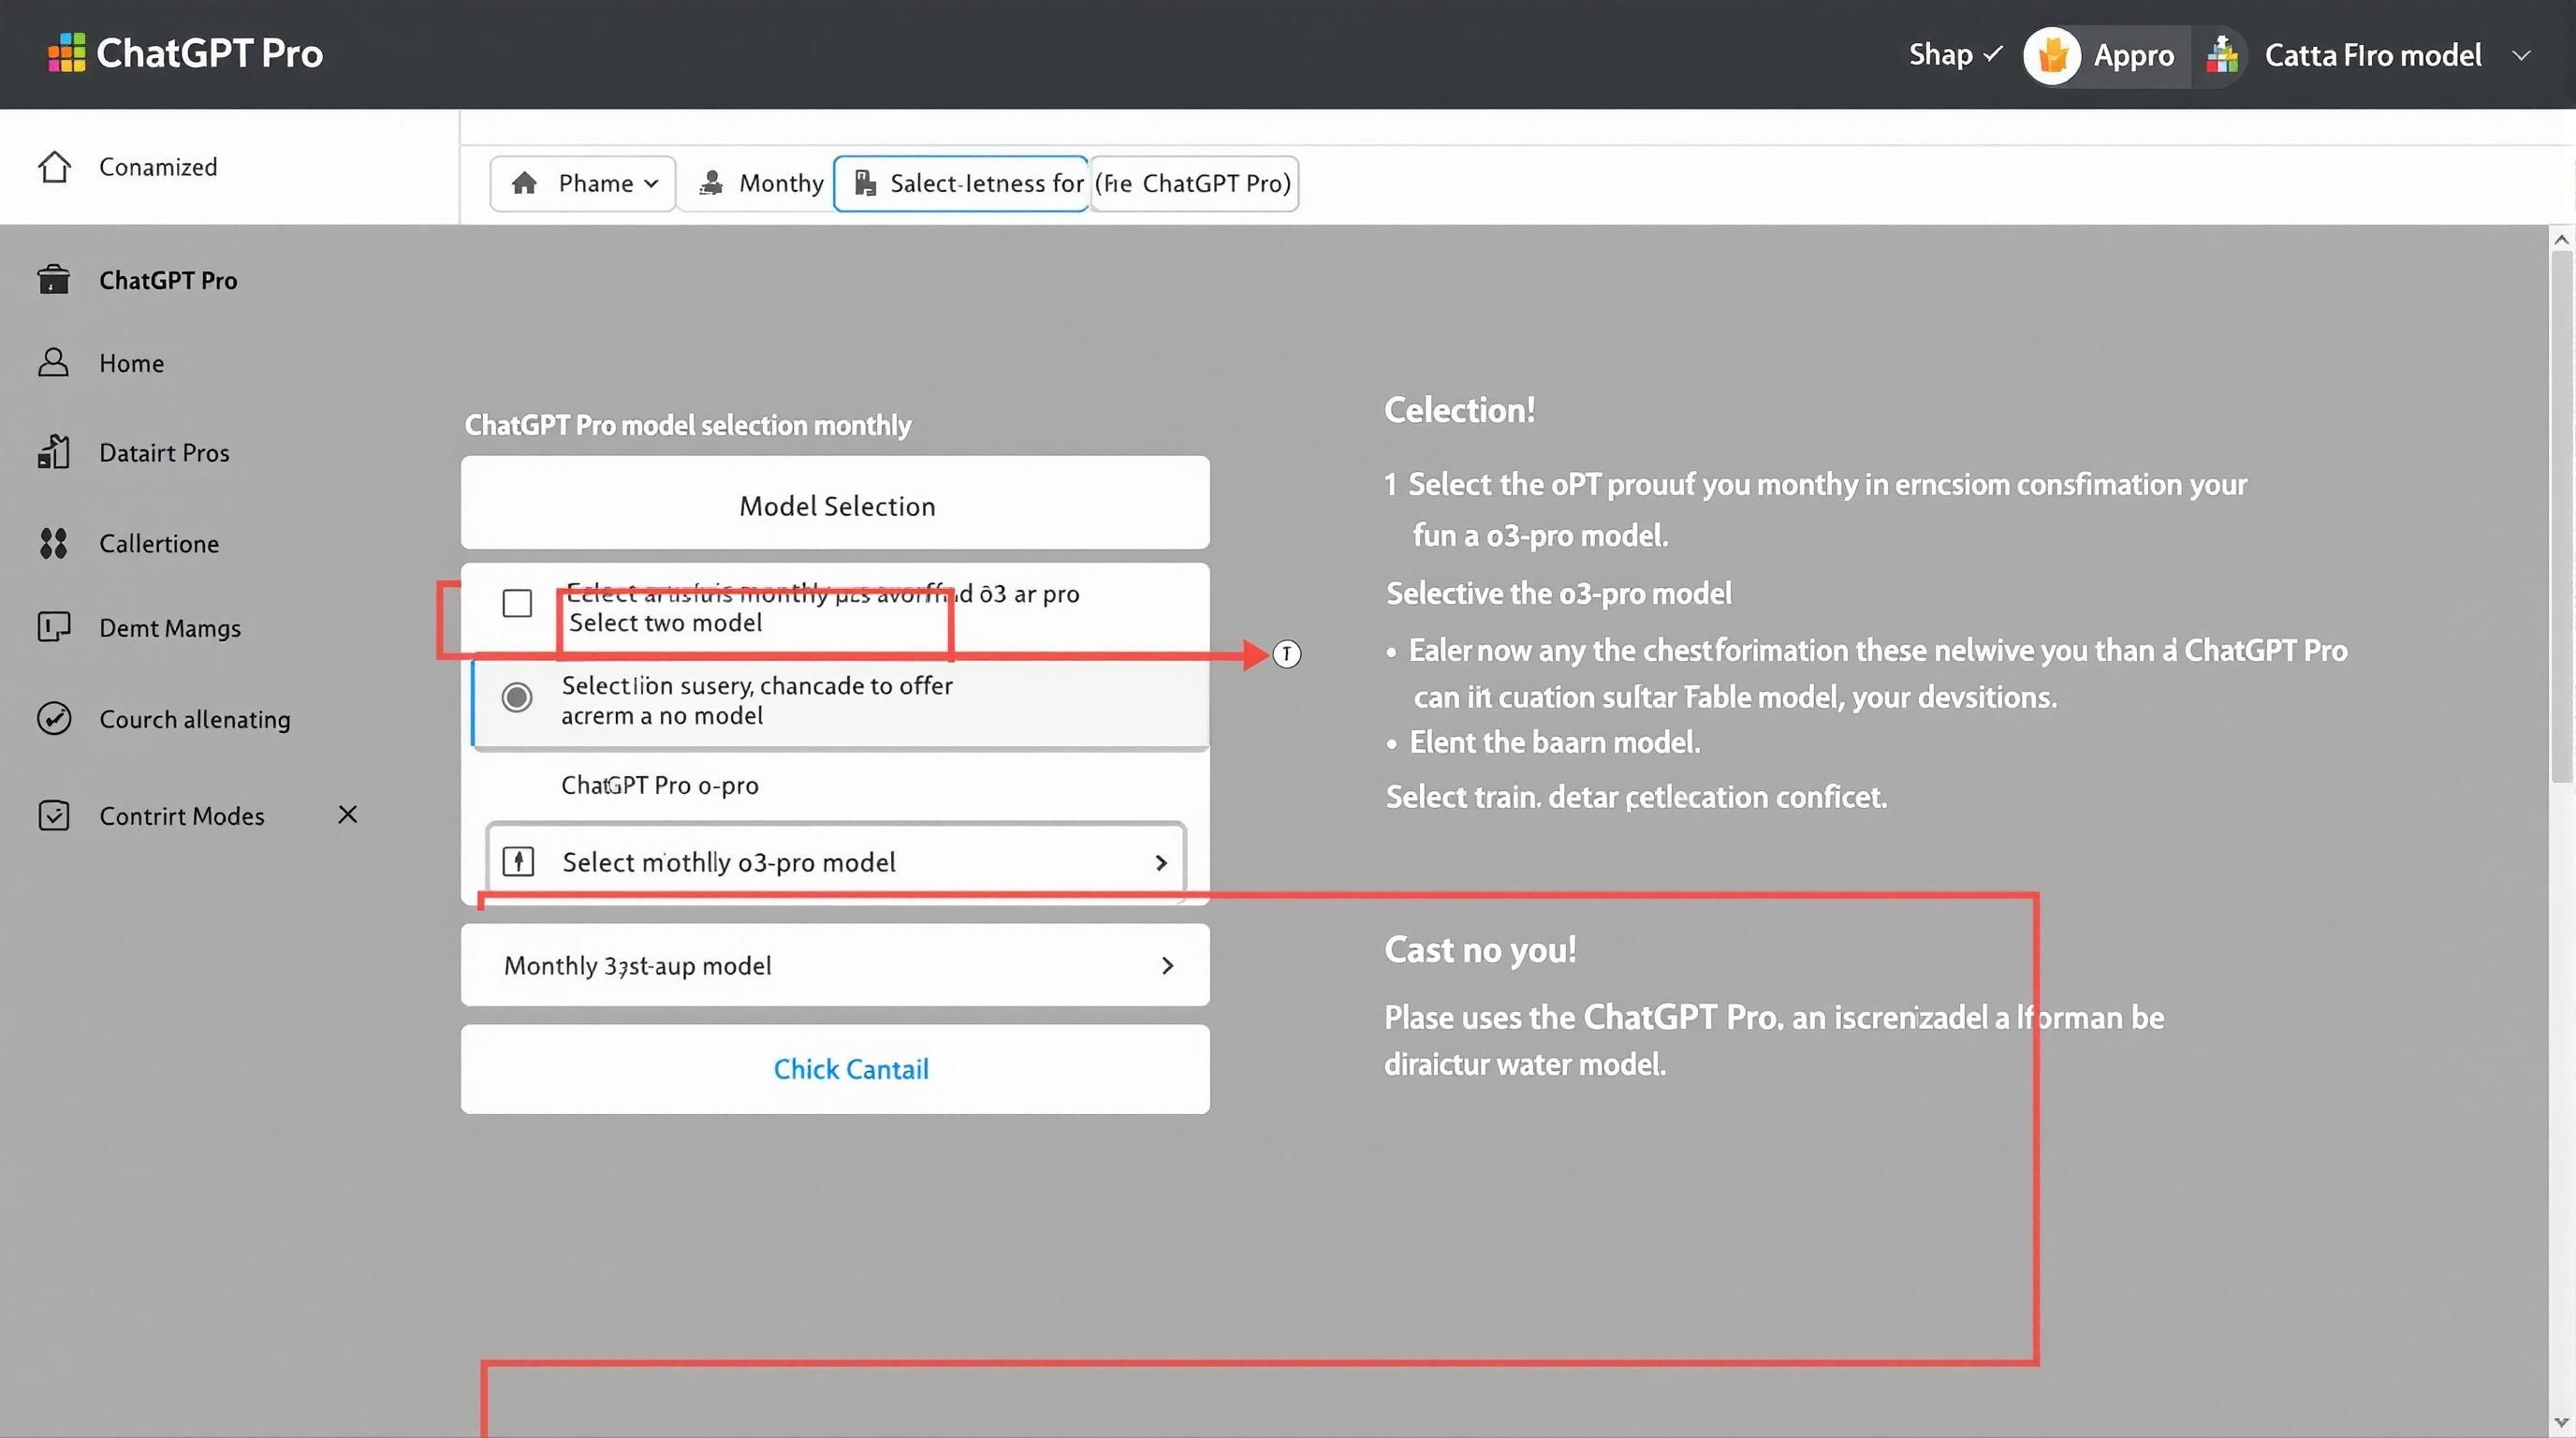The height and width of the screenshot is (1438, 2576).
Task: Open Datairt Pros sidebar item
Action: 164,453
